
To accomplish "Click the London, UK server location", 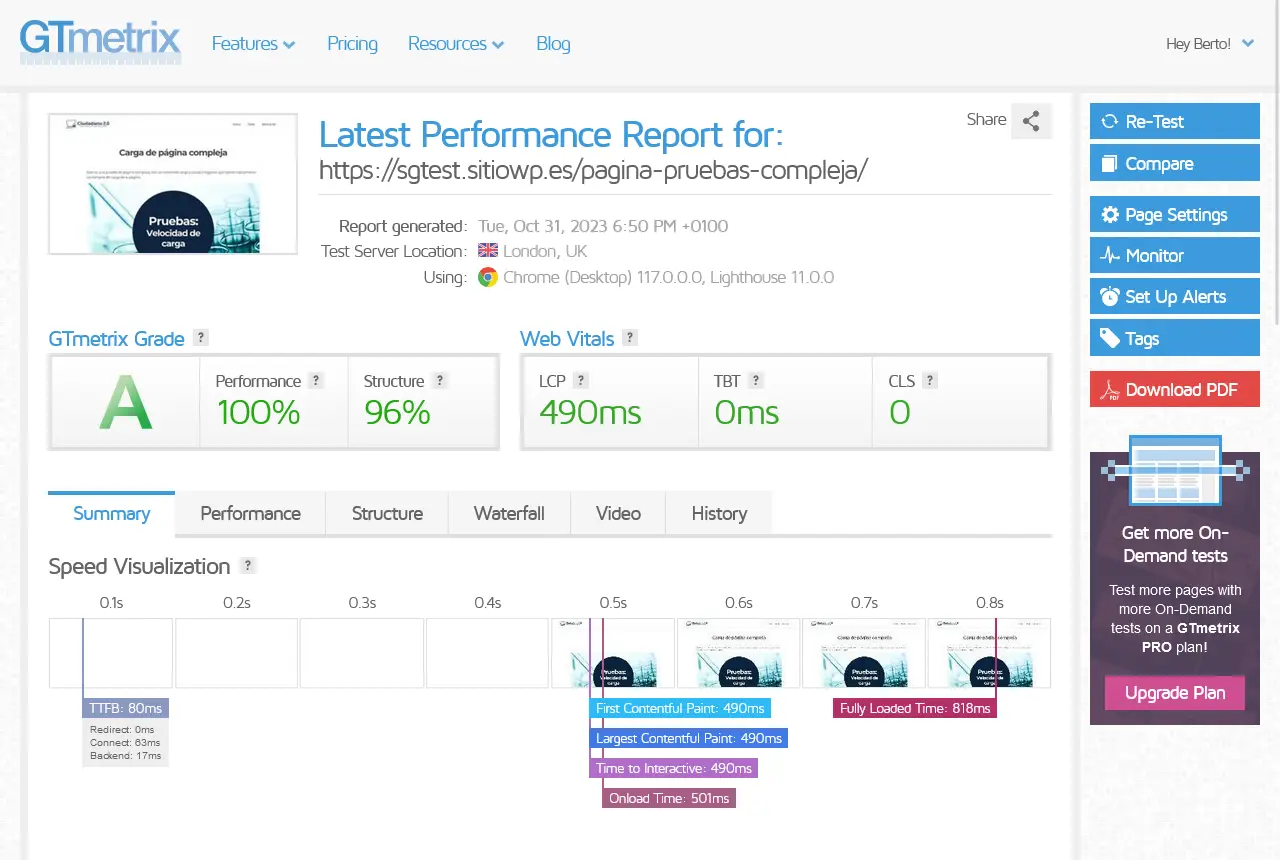I will (x=545, y=251).
